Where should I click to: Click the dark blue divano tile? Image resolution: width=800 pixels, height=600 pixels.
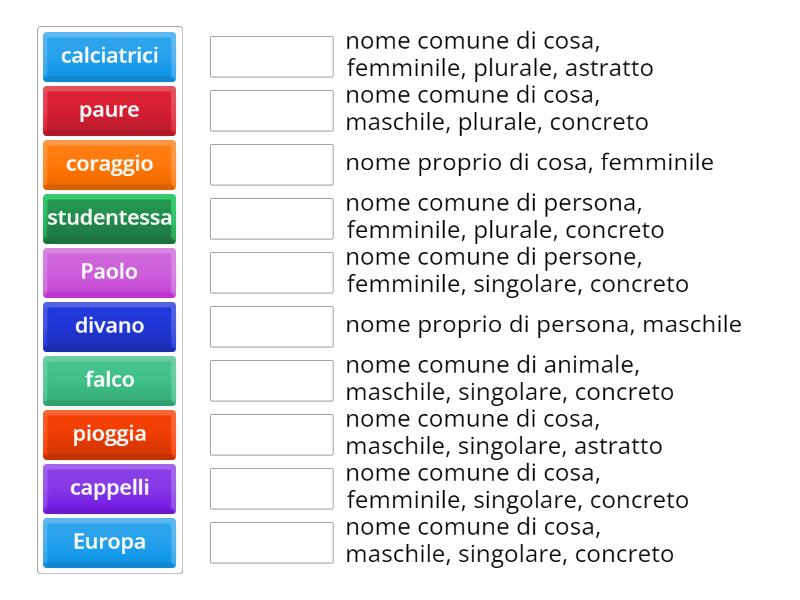(108, 327)
